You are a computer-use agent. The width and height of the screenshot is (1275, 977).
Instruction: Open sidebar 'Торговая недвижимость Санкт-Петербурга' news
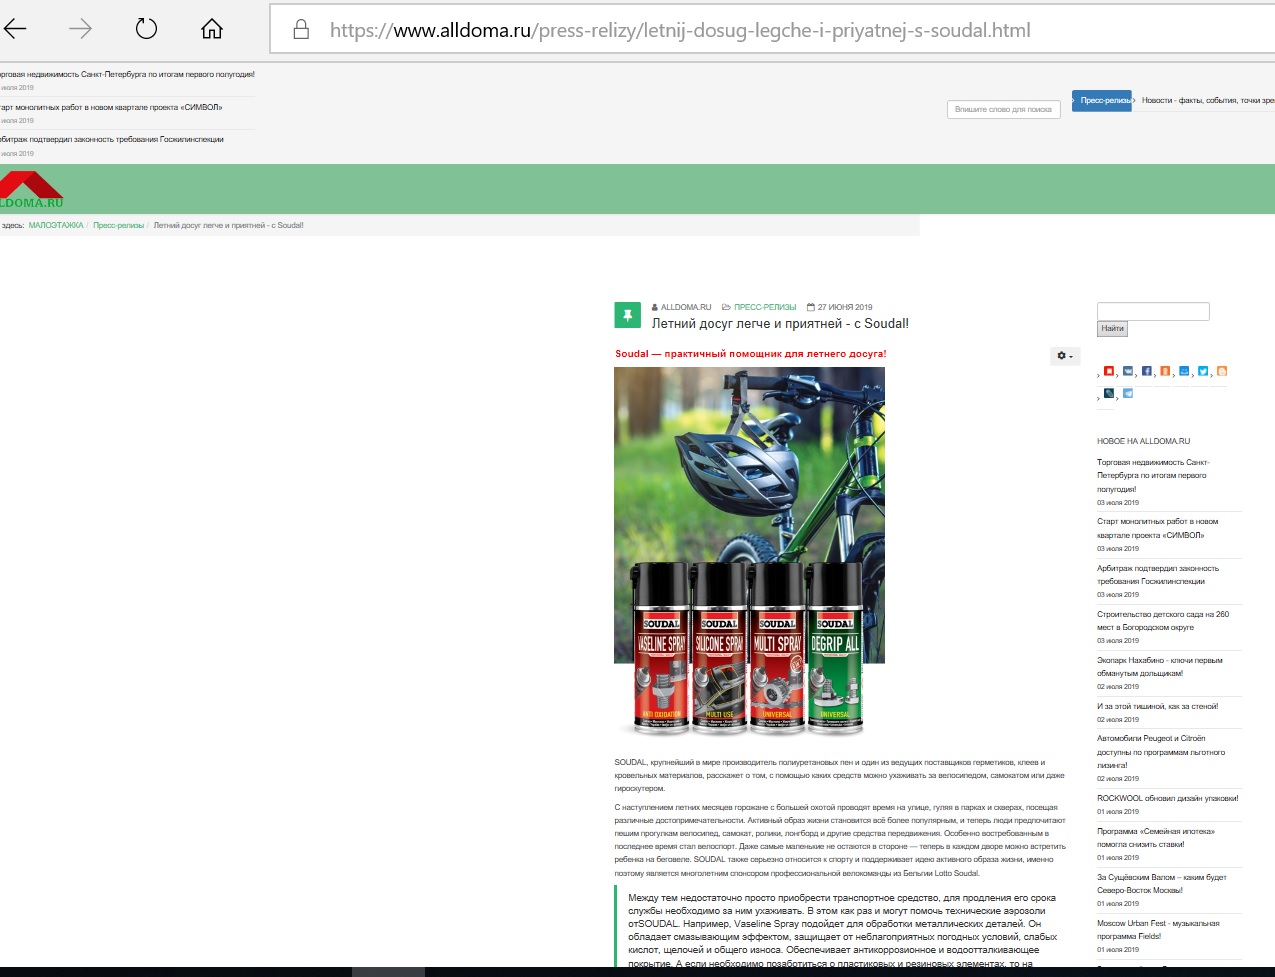1153,476
